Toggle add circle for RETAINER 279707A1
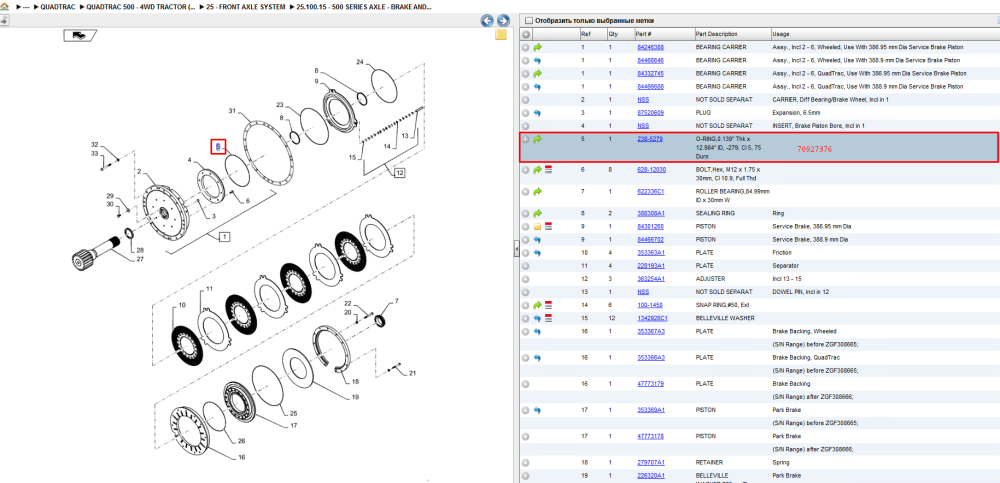Viewport: 1000px width, 483px height. coord(526,463)
